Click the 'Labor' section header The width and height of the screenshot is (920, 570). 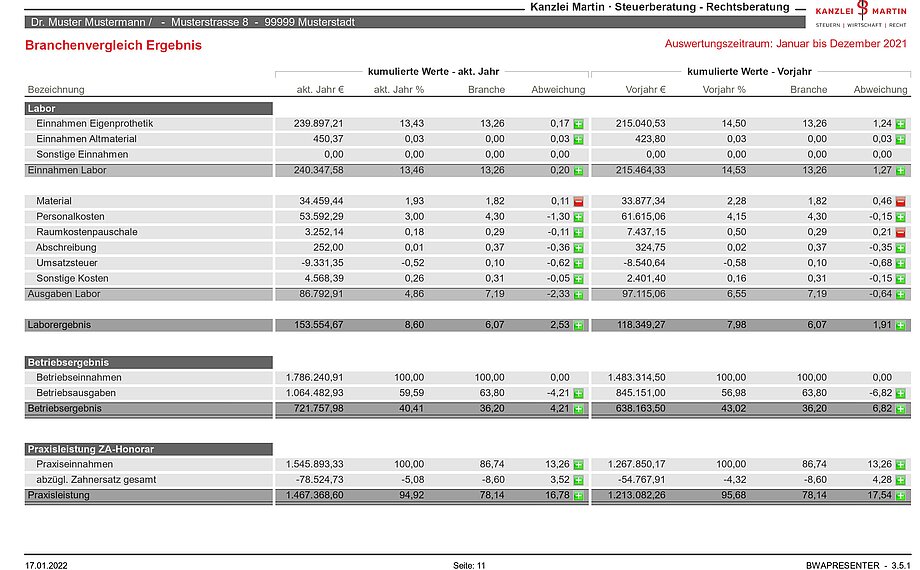point(148,109)
